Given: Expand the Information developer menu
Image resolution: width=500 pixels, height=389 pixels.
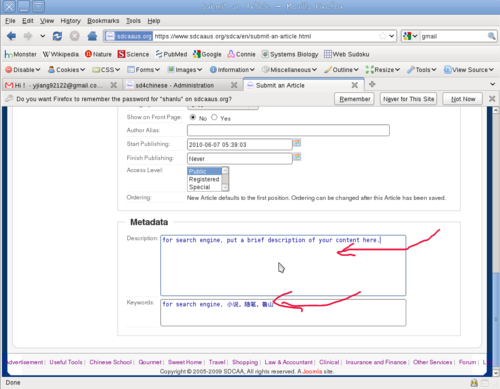Looking at the screenshot, I should pyautogui.click(x=232, y=70).
